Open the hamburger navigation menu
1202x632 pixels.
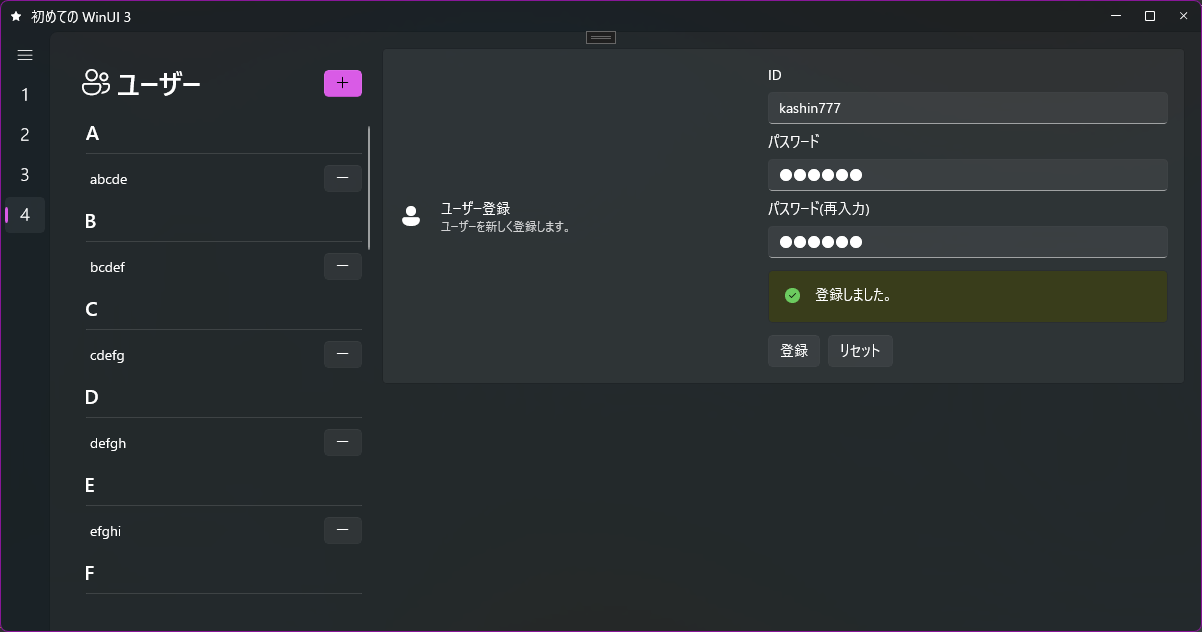pyautogui.click(x=25, y=56)
